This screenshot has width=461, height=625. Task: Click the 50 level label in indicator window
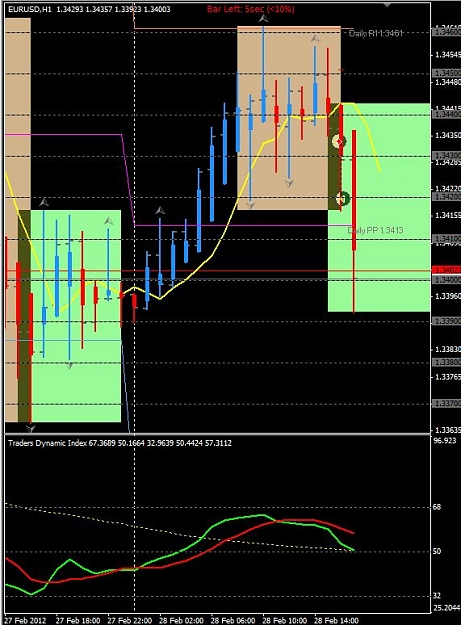coord(437,551)
